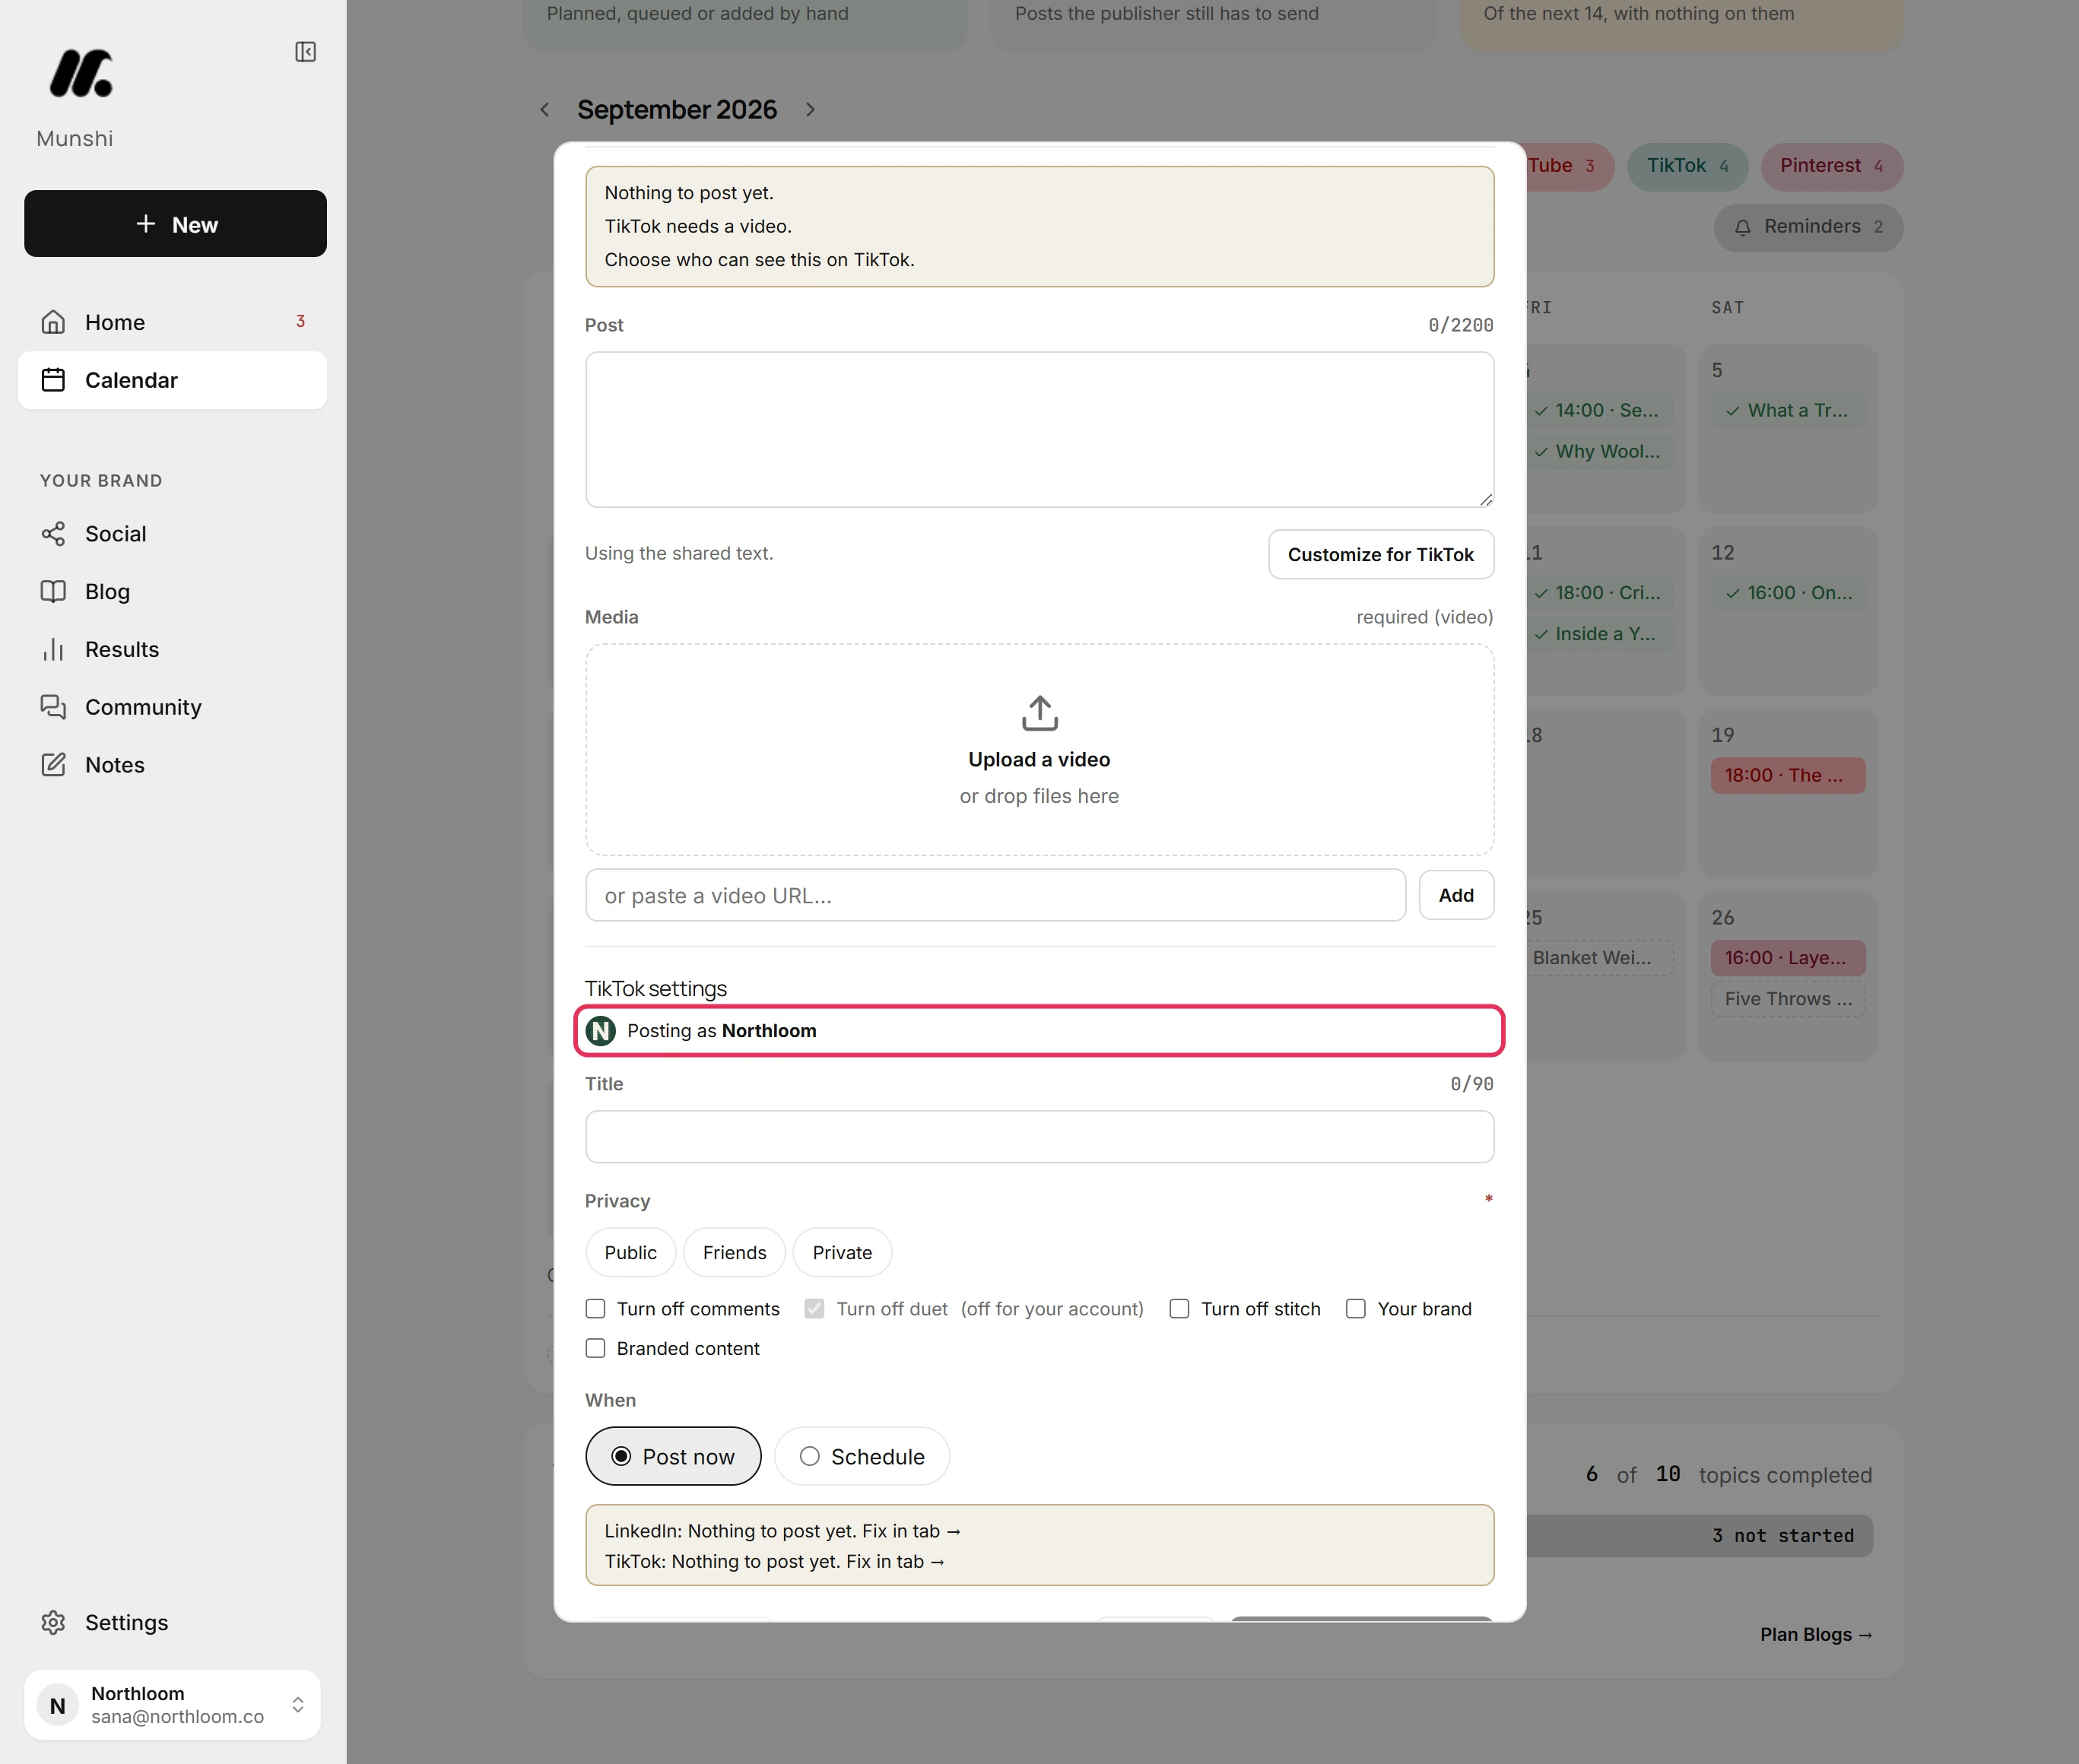The image size is (2079, 1764).
Task: Open Home in the sidebar
Action: [x=172, y=322]
